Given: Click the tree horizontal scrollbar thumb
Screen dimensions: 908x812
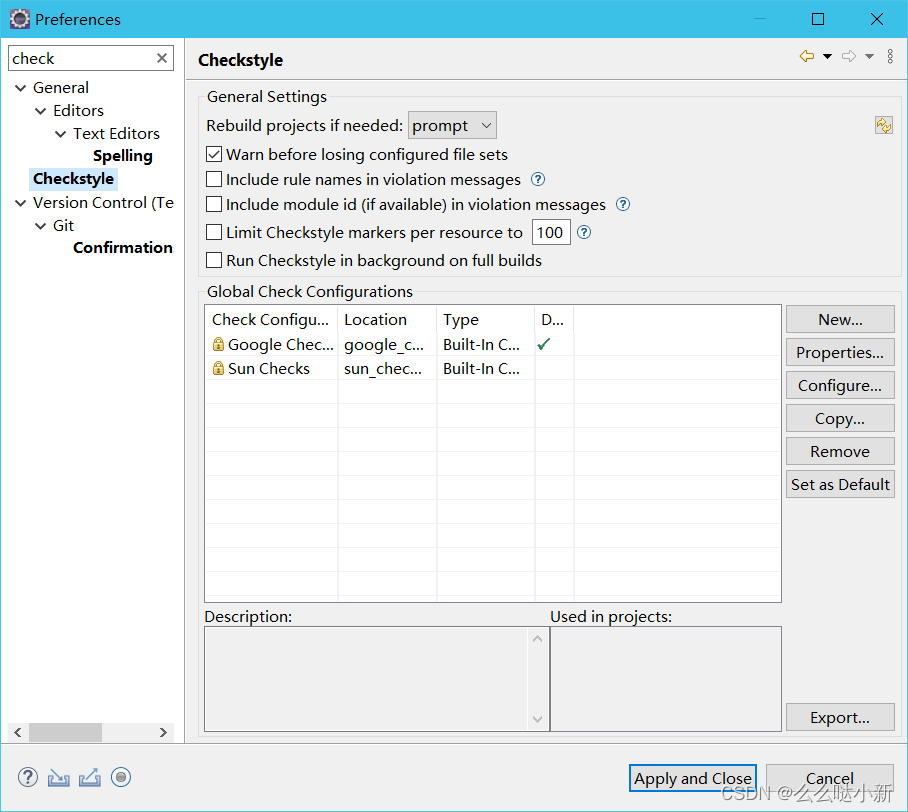Looking at the screenshot, I should point(65,732).
